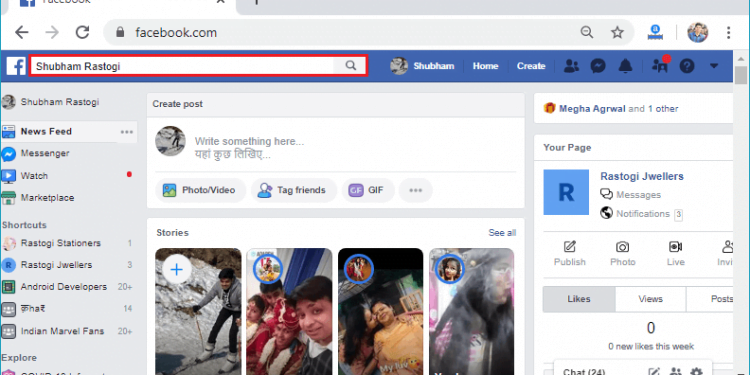Viewport: 750px width, 375px height.
Task: Click browser forward arrow
Action: coord(52,33)
